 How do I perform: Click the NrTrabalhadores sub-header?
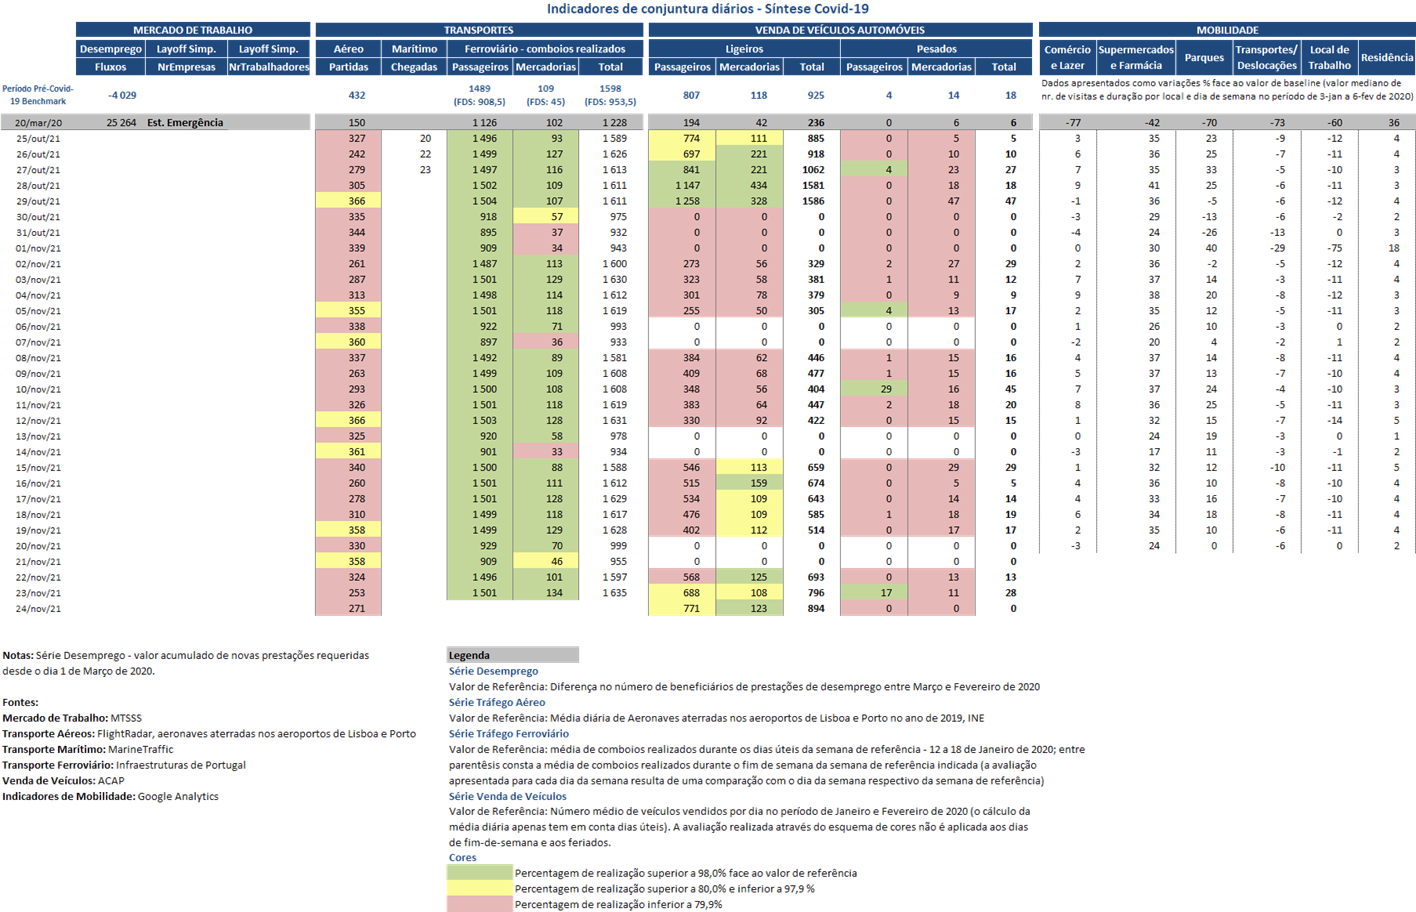(x=269, y=67)
